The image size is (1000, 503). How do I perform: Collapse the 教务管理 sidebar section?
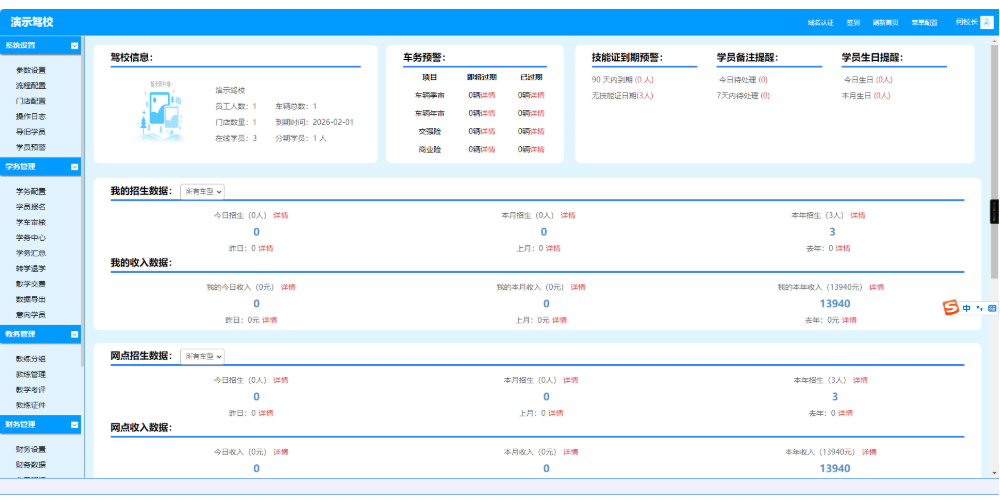click(x=74, y=335)
